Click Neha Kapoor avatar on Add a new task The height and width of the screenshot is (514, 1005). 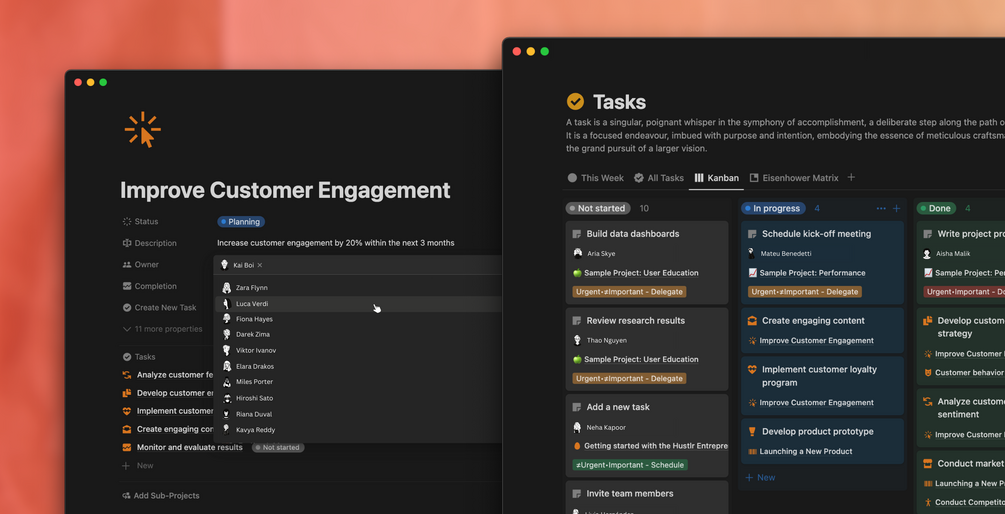(577, 427)
